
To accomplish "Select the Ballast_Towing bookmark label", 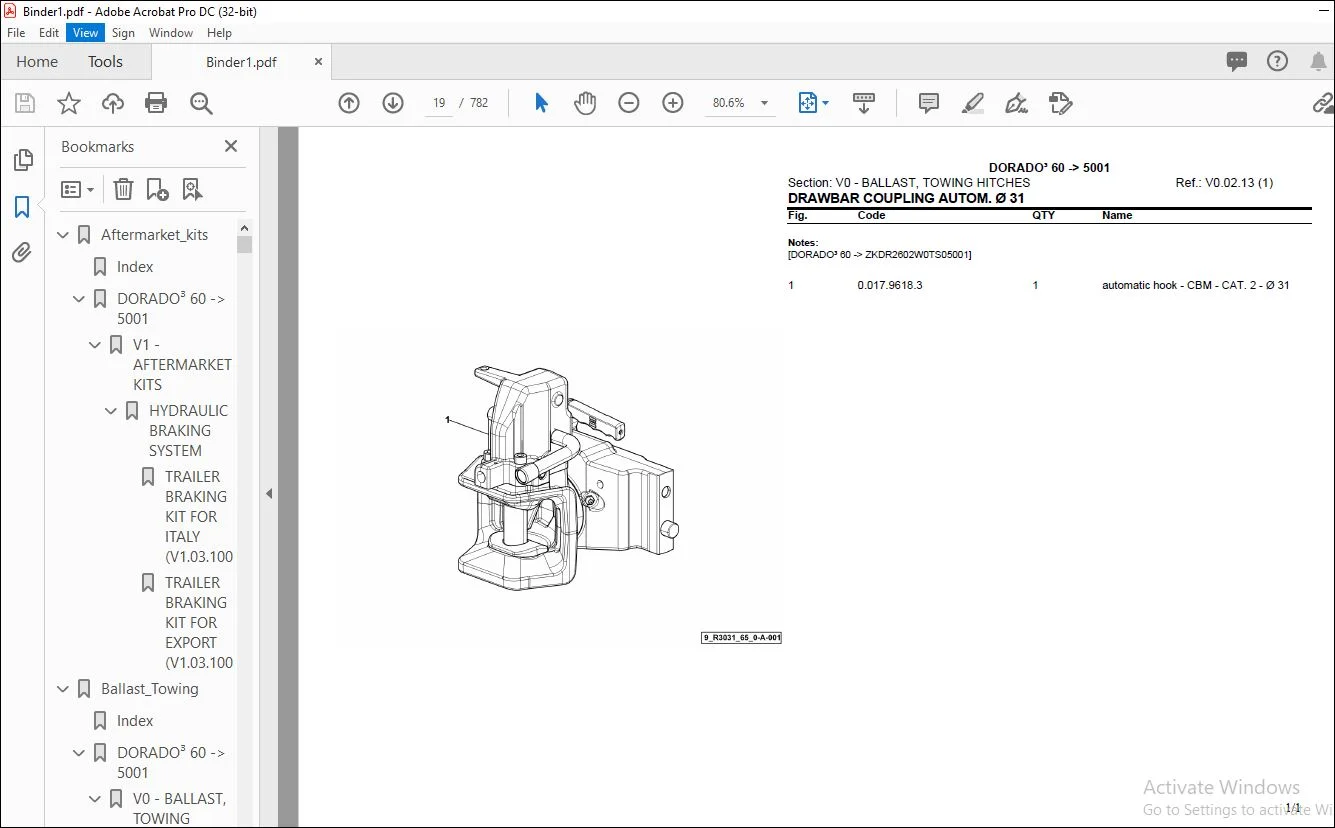I will coord(150,689).
